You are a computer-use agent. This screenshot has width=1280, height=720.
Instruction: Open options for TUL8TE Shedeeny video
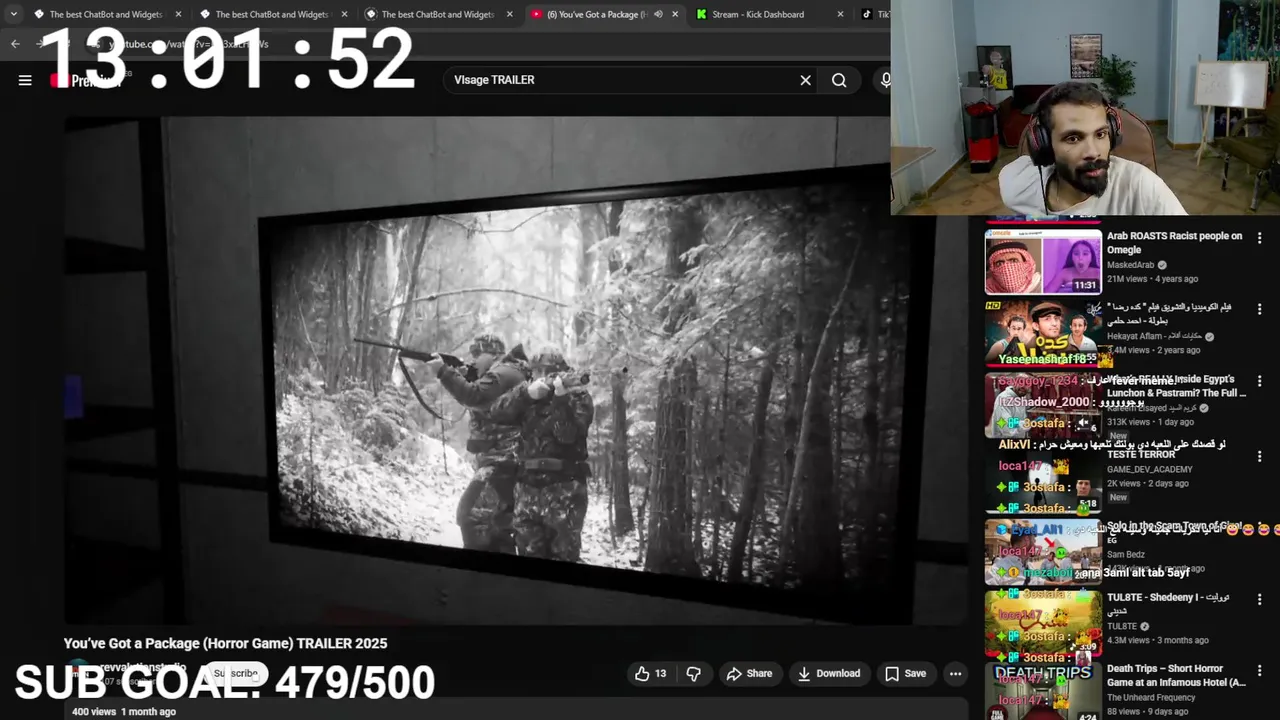click(1259, 599)
